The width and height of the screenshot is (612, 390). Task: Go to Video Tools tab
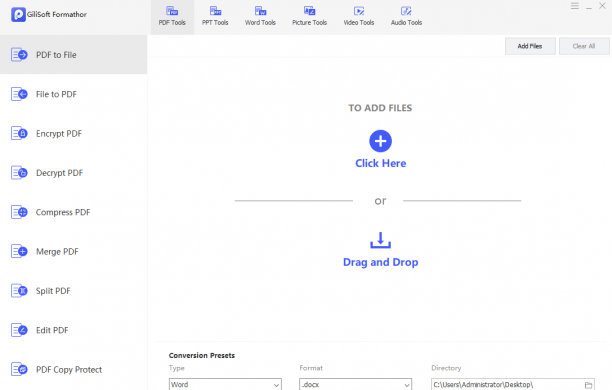click(x=359, y=18)
